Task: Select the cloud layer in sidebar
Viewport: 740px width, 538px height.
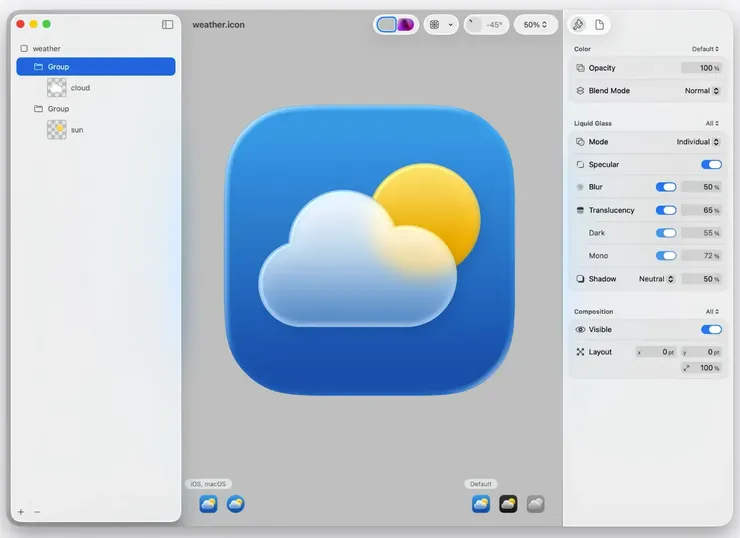Action: tap(80, 88)
